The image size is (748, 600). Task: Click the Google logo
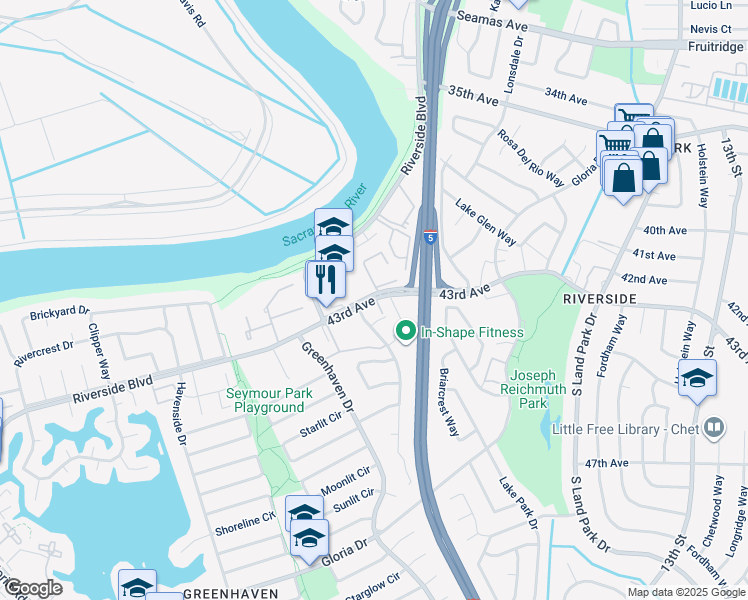(33, 589)
